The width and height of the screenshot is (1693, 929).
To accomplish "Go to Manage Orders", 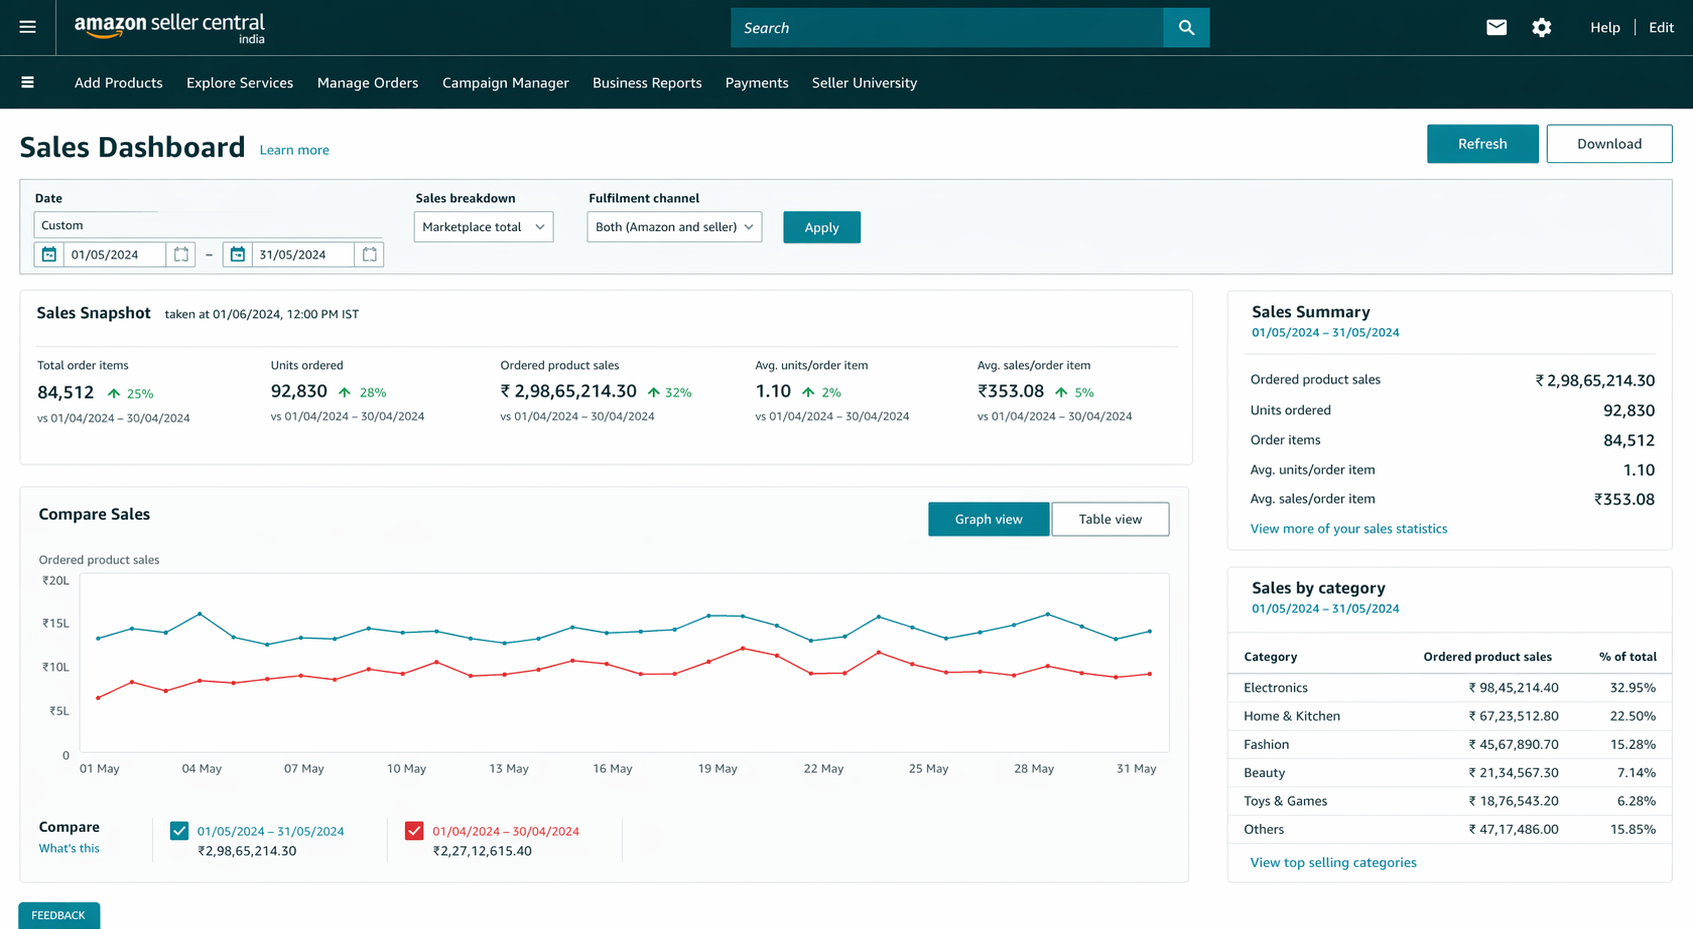I will coord(368,83).
